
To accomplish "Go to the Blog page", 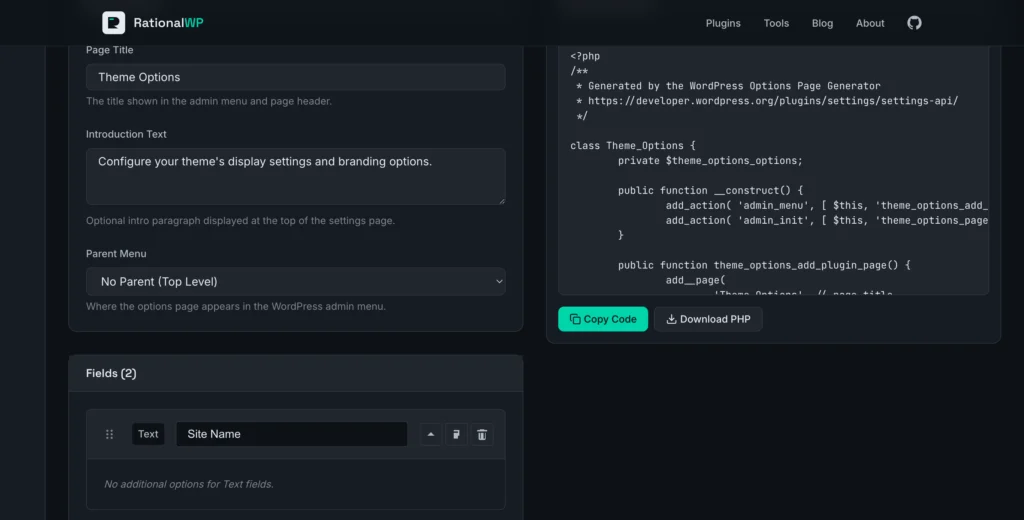I will point(822,23).
